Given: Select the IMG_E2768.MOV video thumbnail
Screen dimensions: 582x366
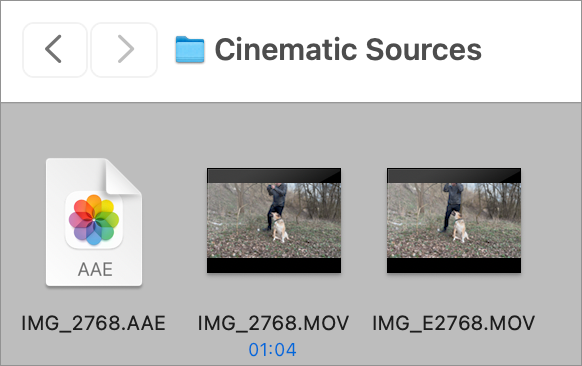Looking at the screenshot, I should [454, 220].
